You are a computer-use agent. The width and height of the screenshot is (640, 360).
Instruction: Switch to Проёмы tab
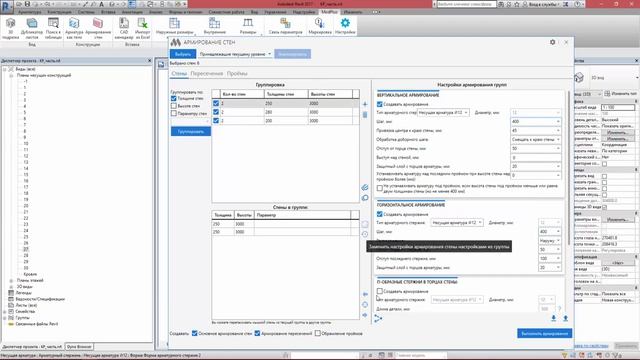pos(237,73)
